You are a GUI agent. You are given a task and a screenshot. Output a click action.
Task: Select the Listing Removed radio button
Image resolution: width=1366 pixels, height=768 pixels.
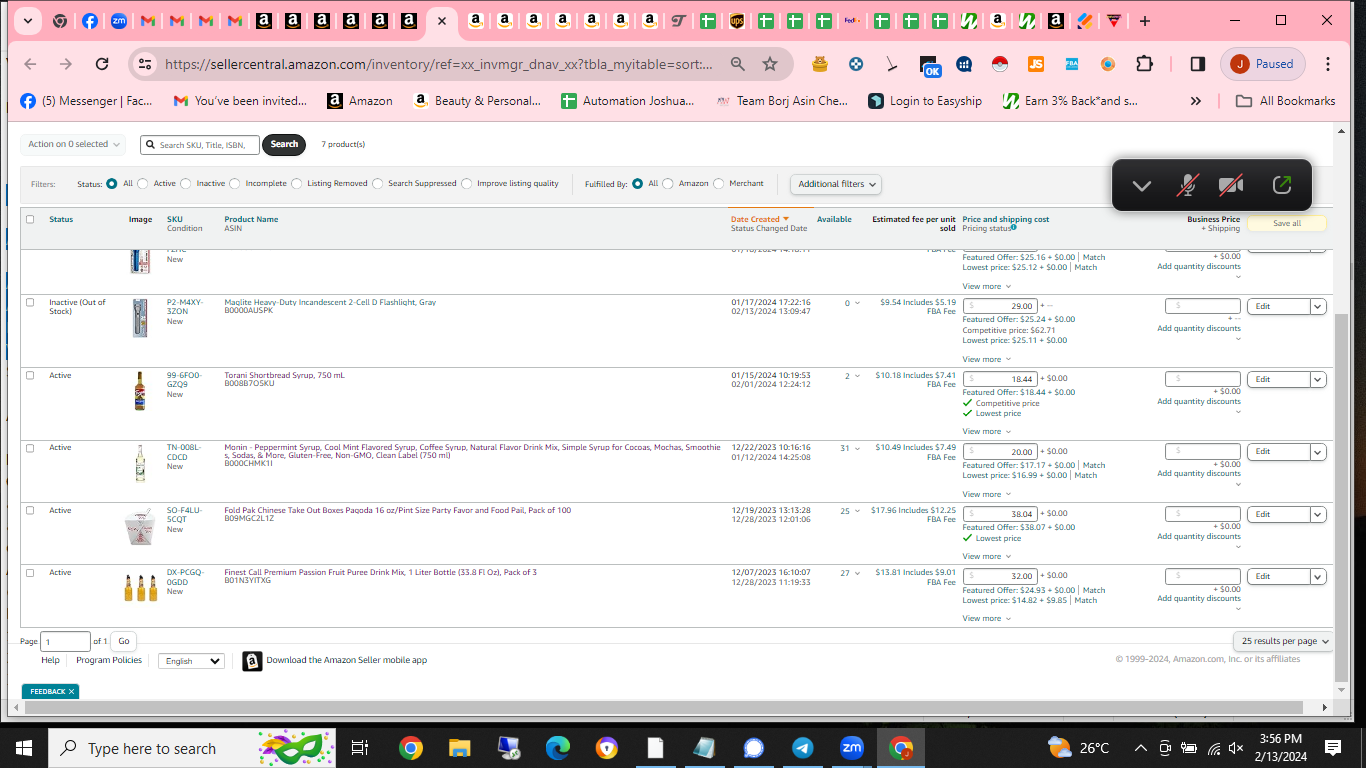(x=297, y=184)
